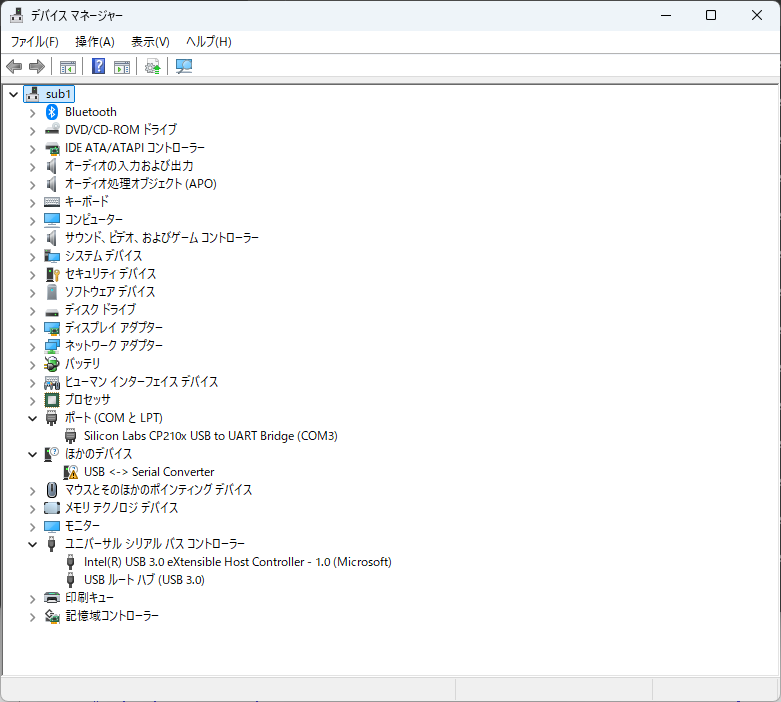Click the blue Help question mark icon
This screenshot has width=781, height=702.
(98, 67)
